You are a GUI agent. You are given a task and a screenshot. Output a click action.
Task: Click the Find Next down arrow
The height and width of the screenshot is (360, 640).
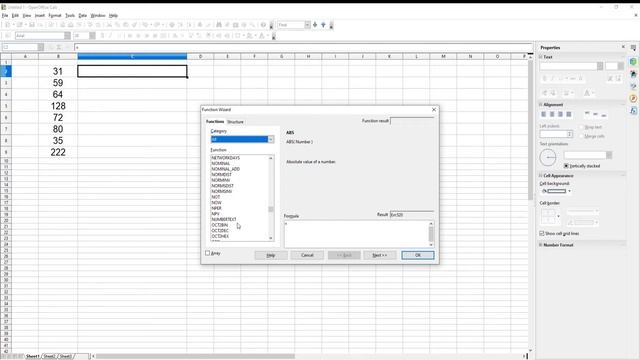tap(315, 25)
